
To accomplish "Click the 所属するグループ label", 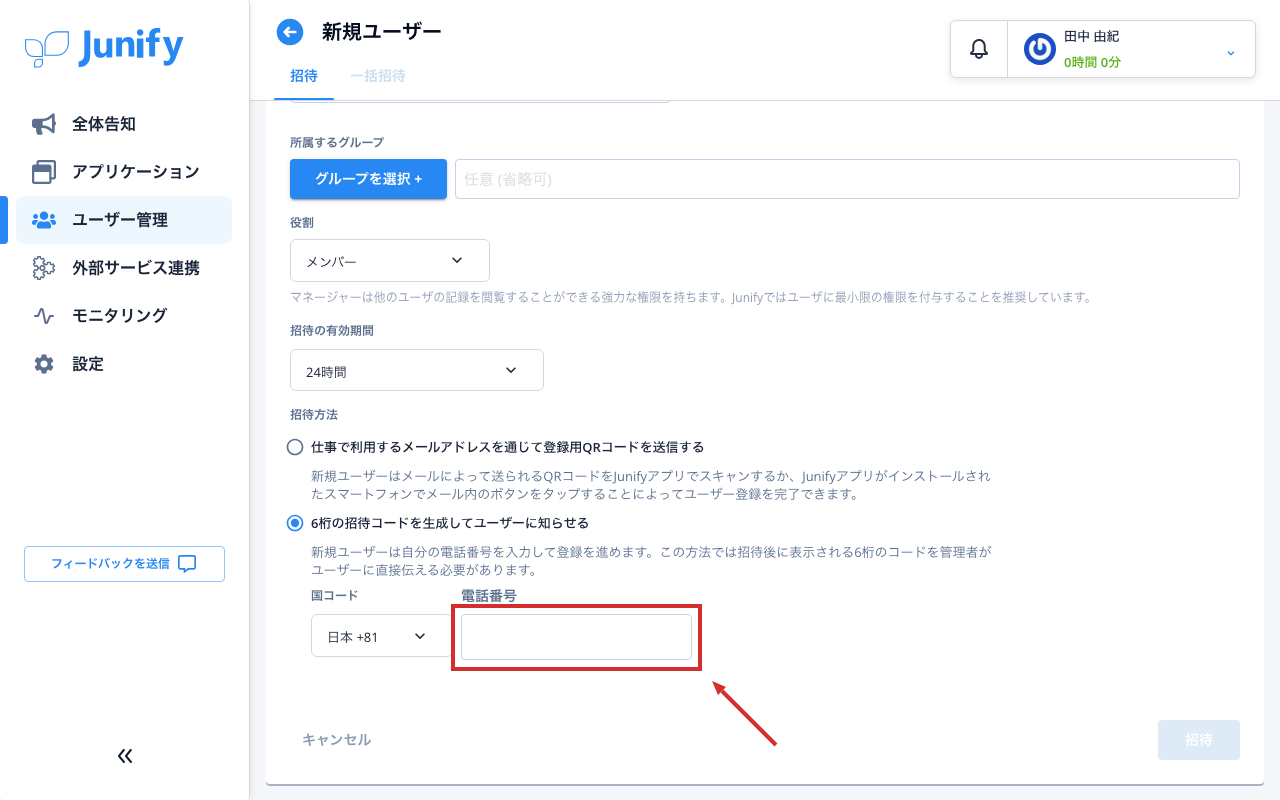I will pos(337,142).
